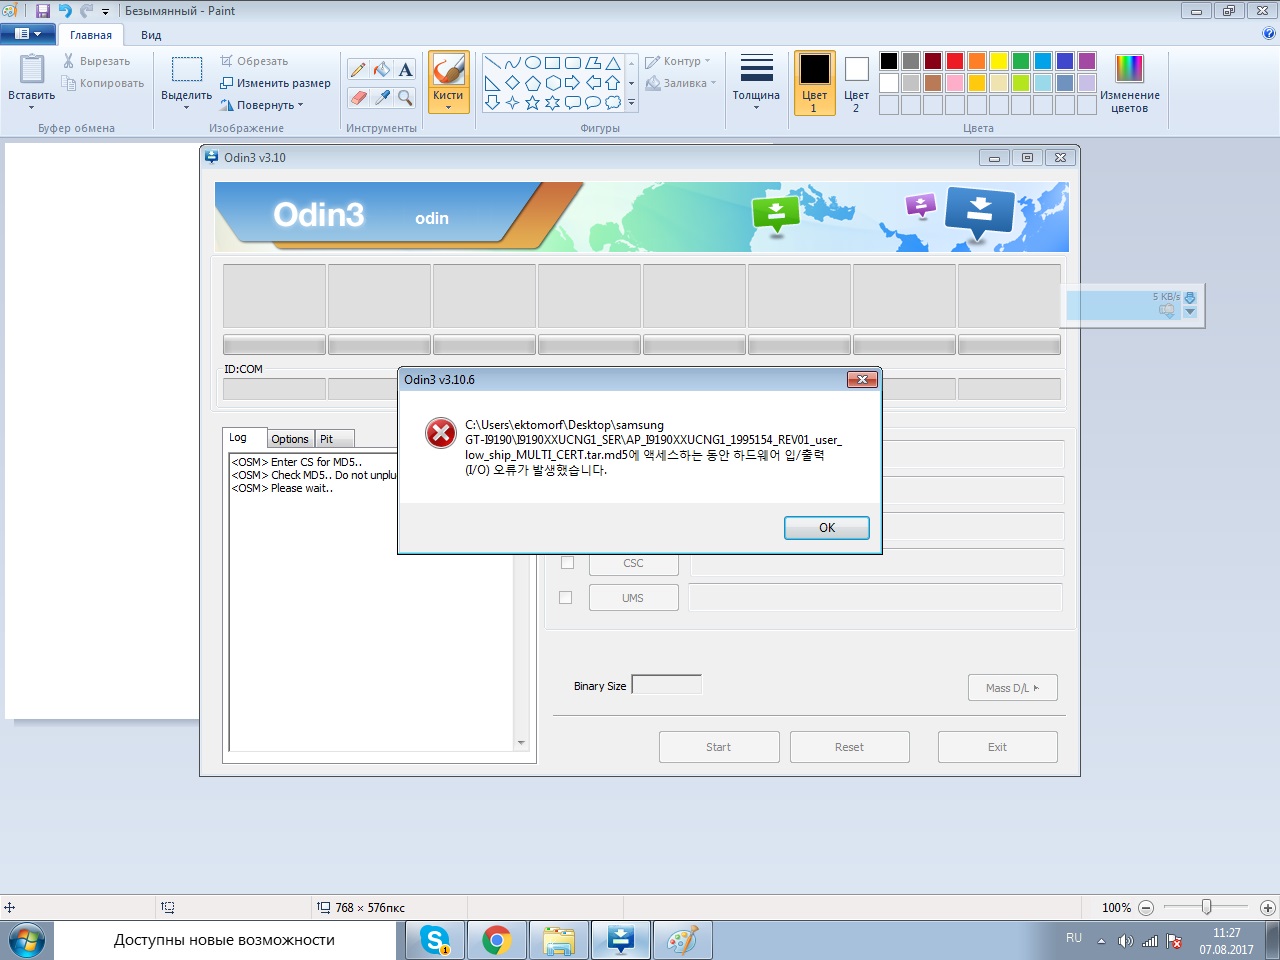Open Google Chrome from the taskbar

[x=497, y=940]
